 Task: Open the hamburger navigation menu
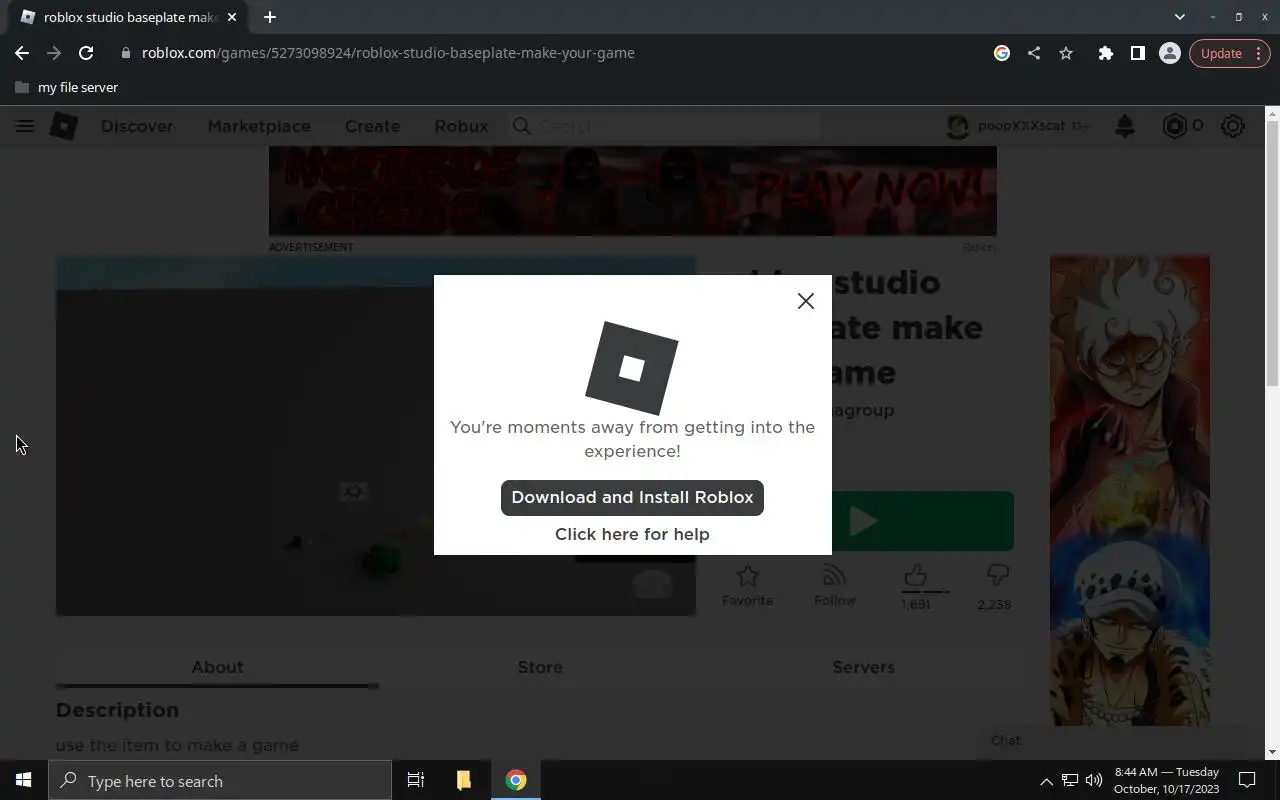tap(25, 126)
